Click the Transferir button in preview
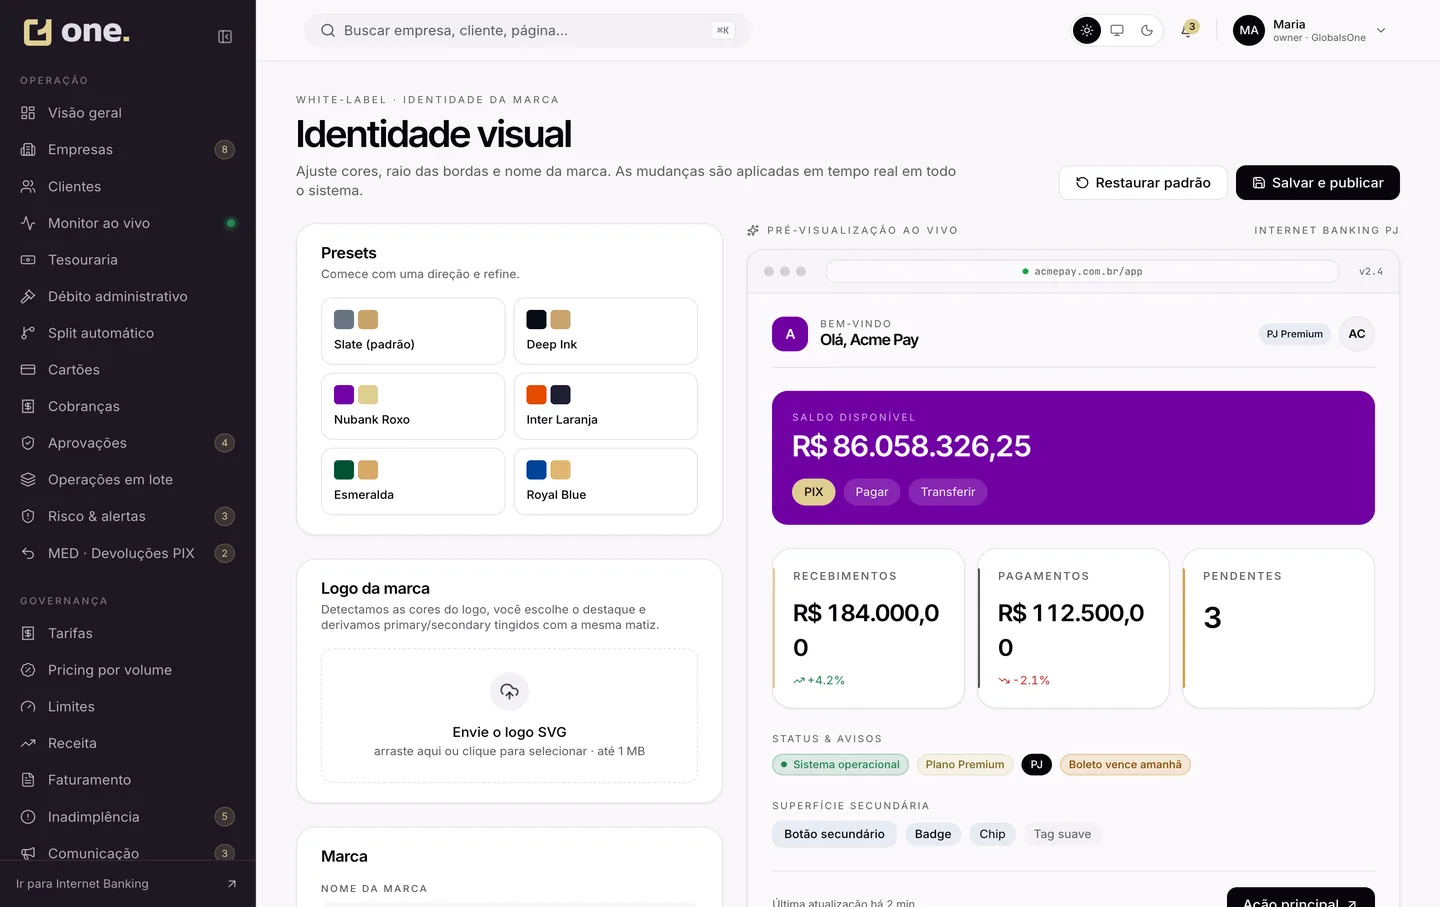 pyautogui.click(x=948, y=492)
